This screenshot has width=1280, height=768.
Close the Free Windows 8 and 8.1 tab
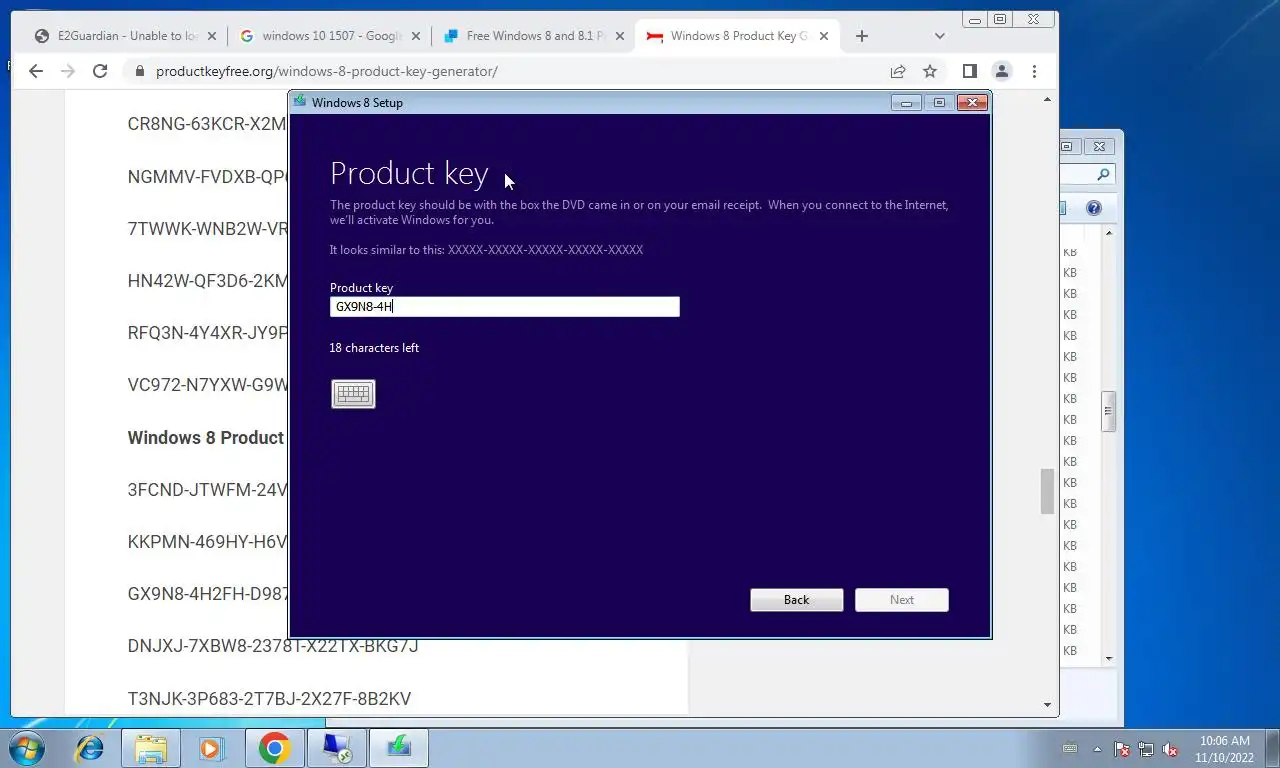[x=620, y=36]
